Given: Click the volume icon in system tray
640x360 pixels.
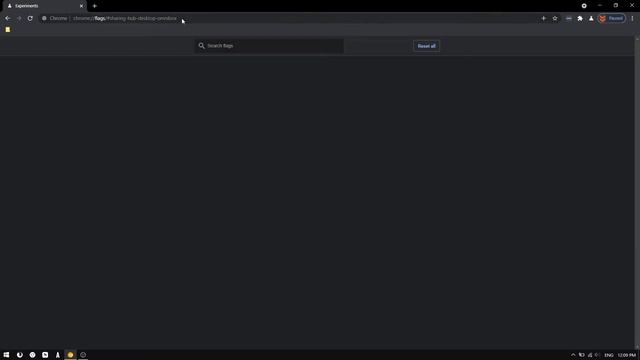Looking at the screenshot, I should point(598,355).
